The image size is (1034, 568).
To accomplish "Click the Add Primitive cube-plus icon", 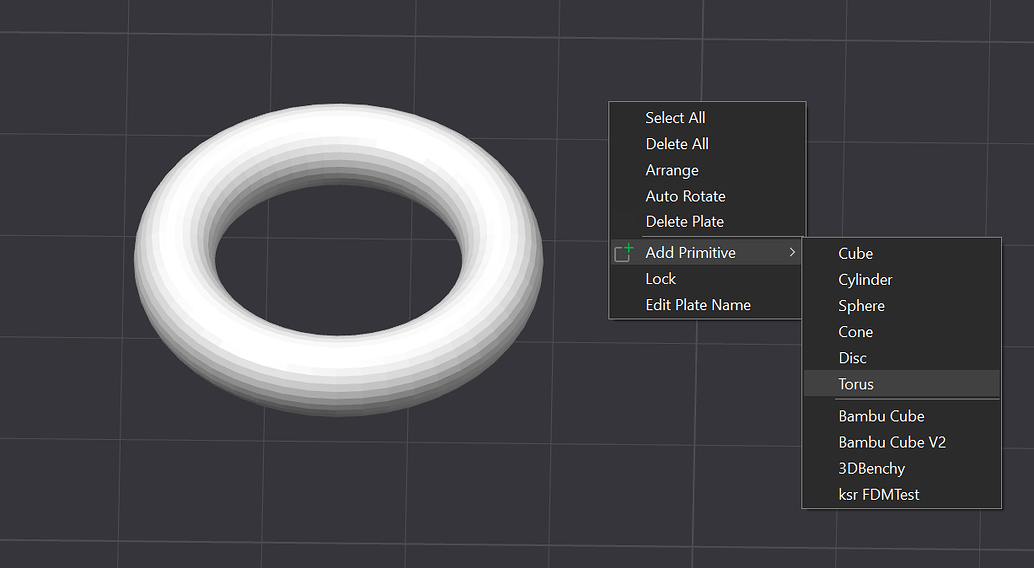I will pos(623,253).
